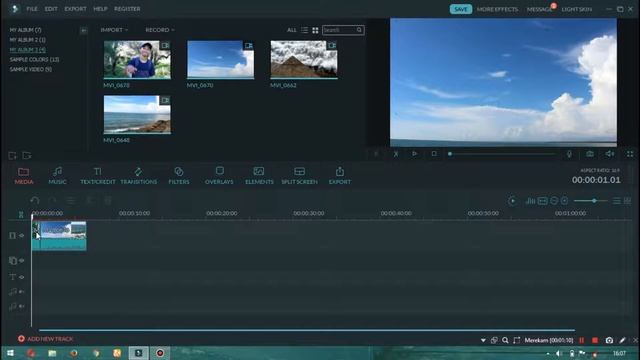The width and height of the screenshot is (640, 360).
Task: Click Add New Track
Action: pos(45,339)
